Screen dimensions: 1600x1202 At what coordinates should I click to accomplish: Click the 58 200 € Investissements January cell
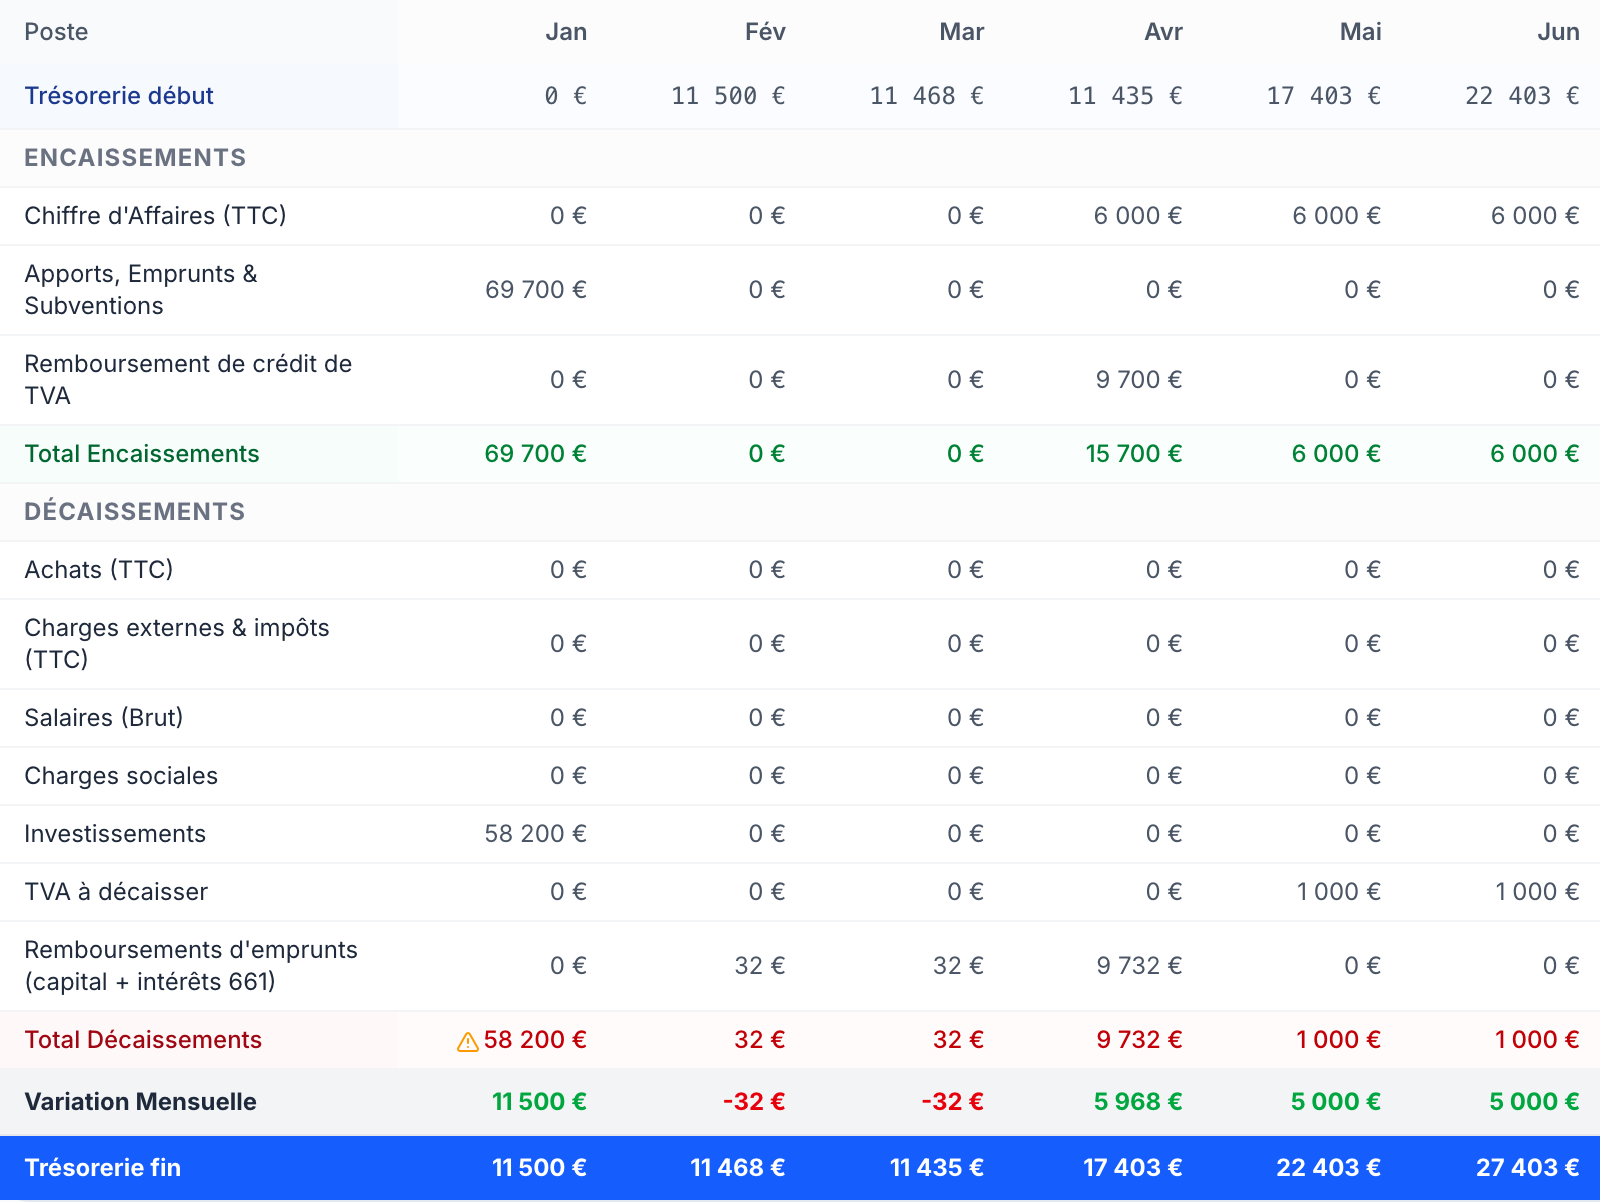[x=536, y=834]
